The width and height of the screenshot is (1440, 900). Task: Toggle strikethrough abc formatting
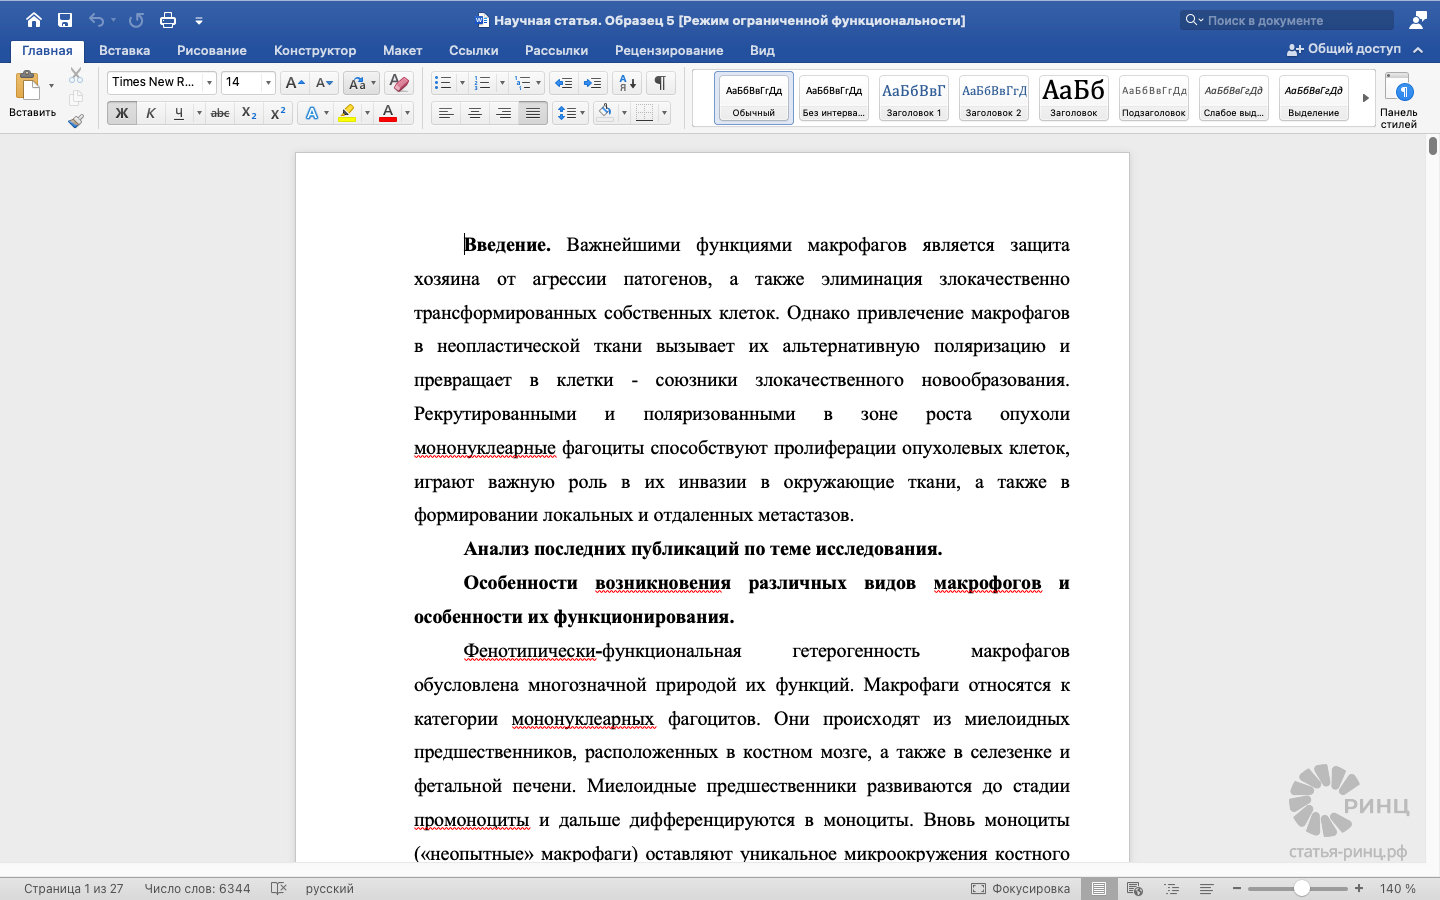220,113
